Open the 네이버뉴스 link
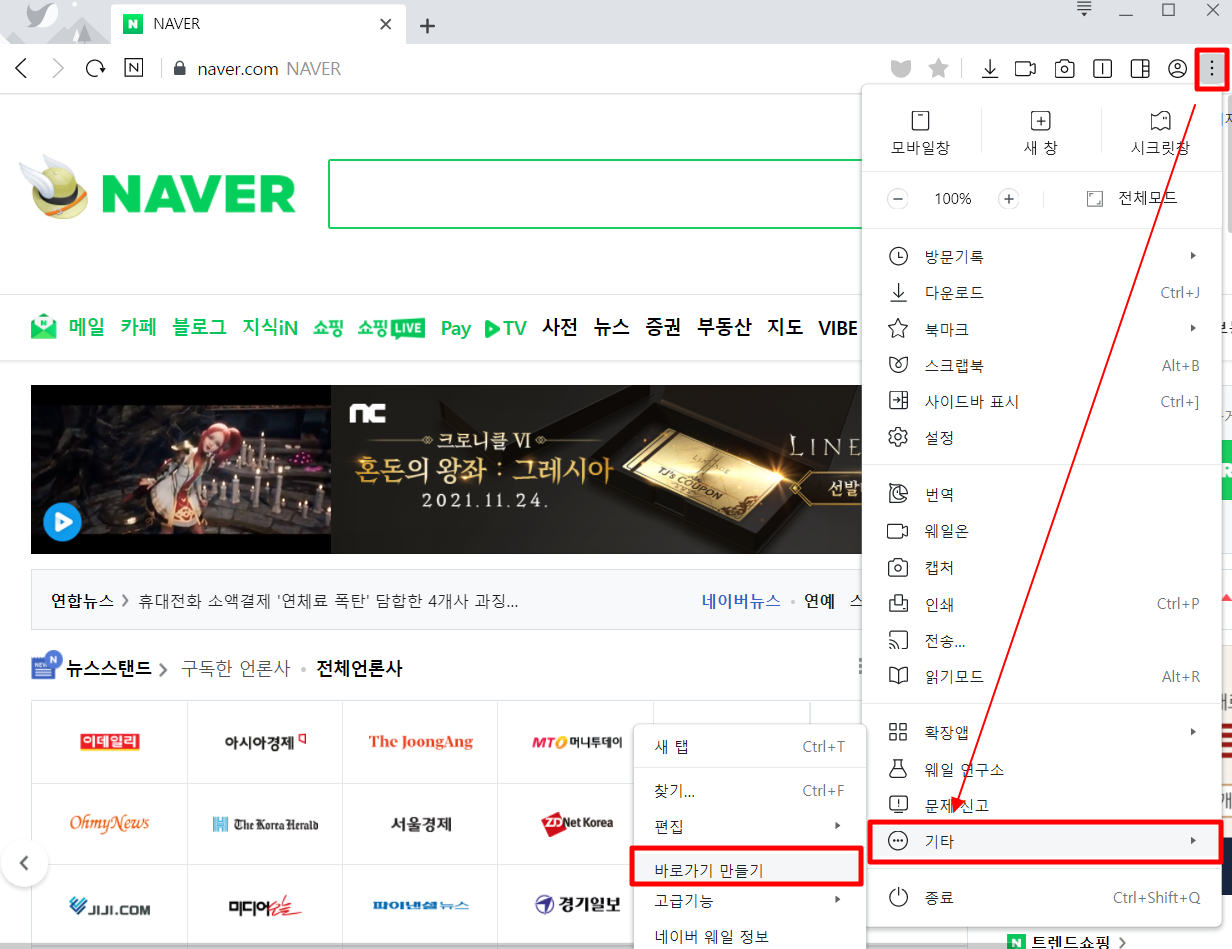Screen dimensions: 1232x949 tap(741, 601)
